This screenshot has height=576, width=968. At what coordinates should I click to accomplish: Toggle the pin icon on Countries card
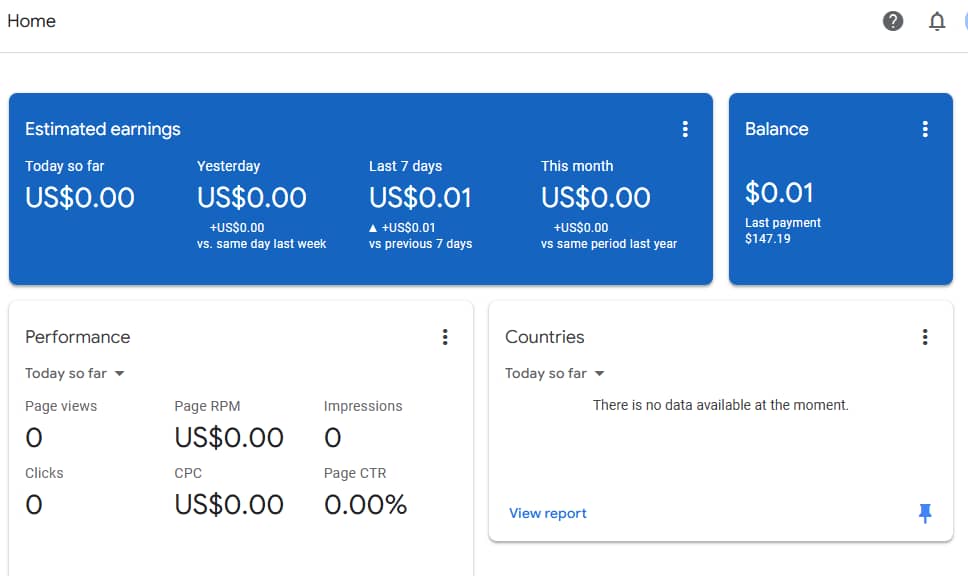coord(925,513)
